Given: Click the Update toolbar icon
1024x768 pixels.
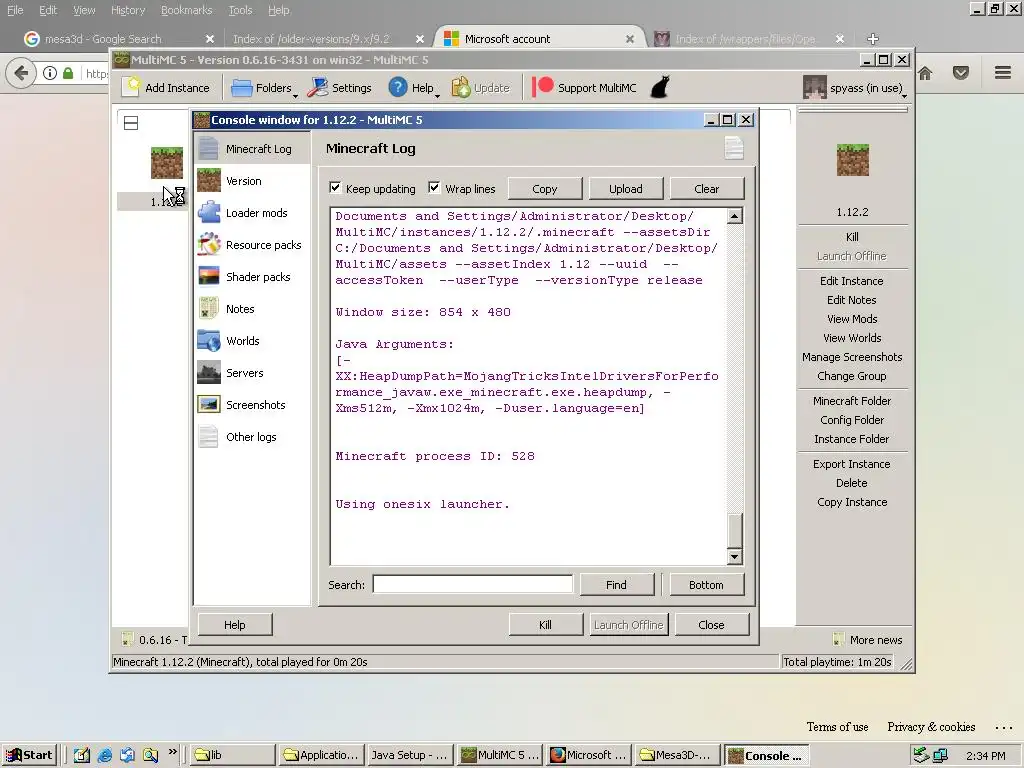Looking at the screenshot, I should click(461, 87).
